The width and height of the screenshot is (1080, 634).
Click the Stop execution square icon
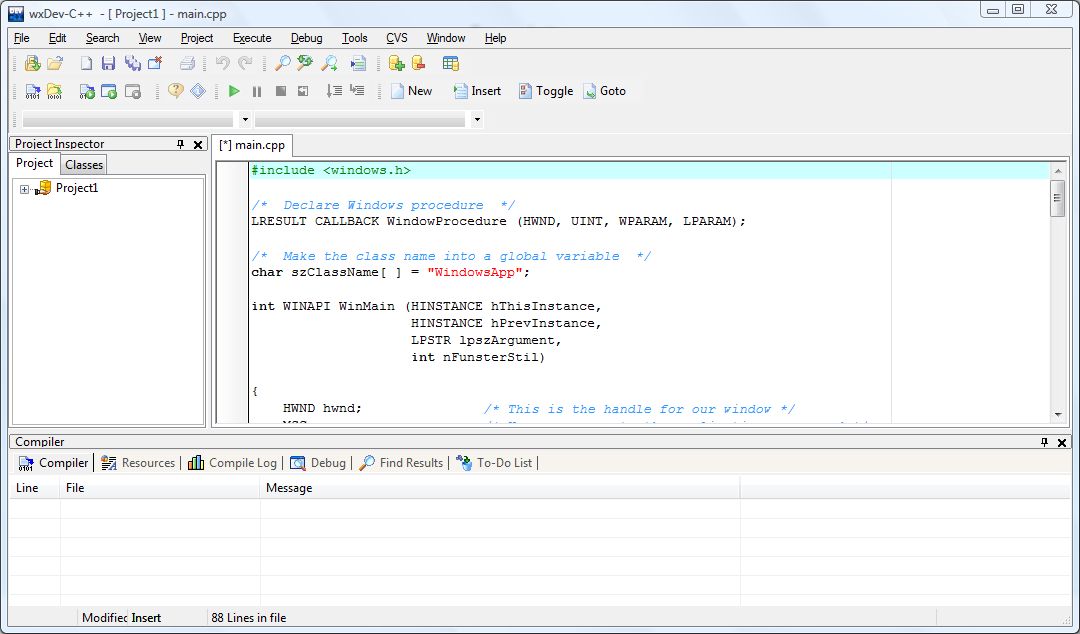[280, 91]
